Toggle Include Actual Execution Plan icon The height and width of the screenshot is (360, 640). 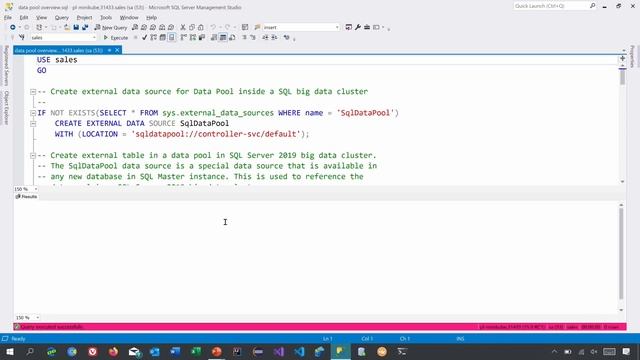(x=184, y=38)
